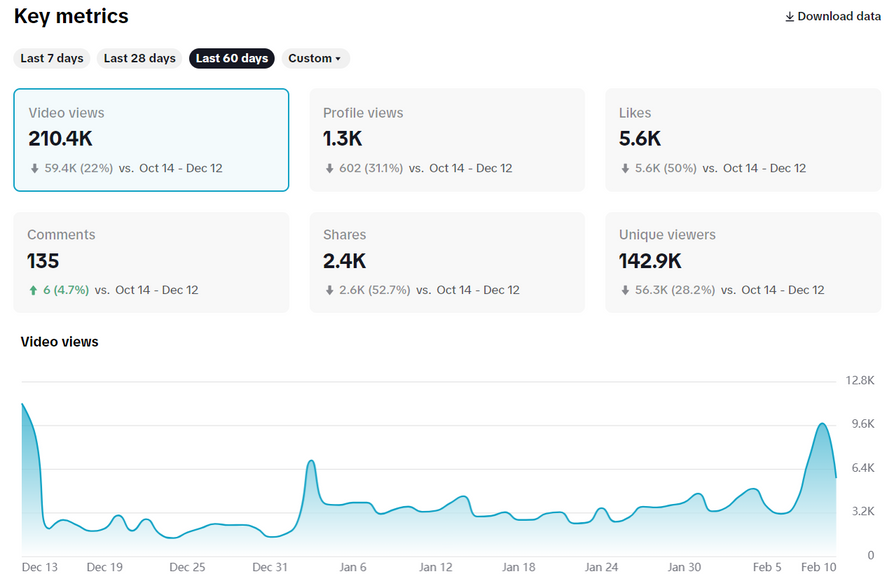
Task: Choose the Unique viewers metric card
Action: coord(743,262)
